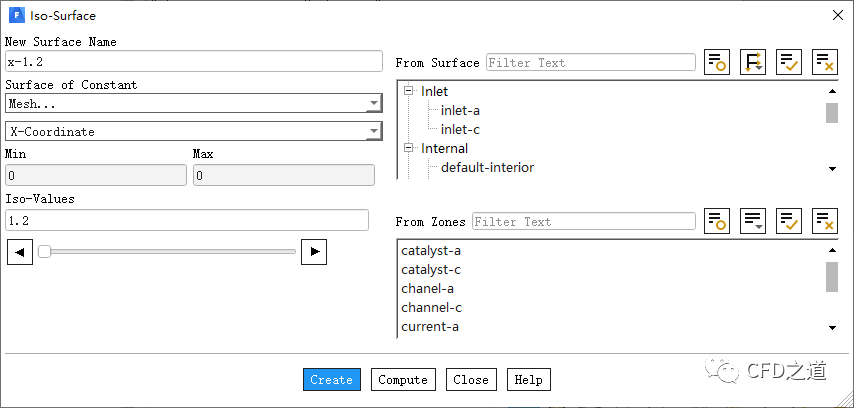Click the slider right arrow button

pos(314,252)
